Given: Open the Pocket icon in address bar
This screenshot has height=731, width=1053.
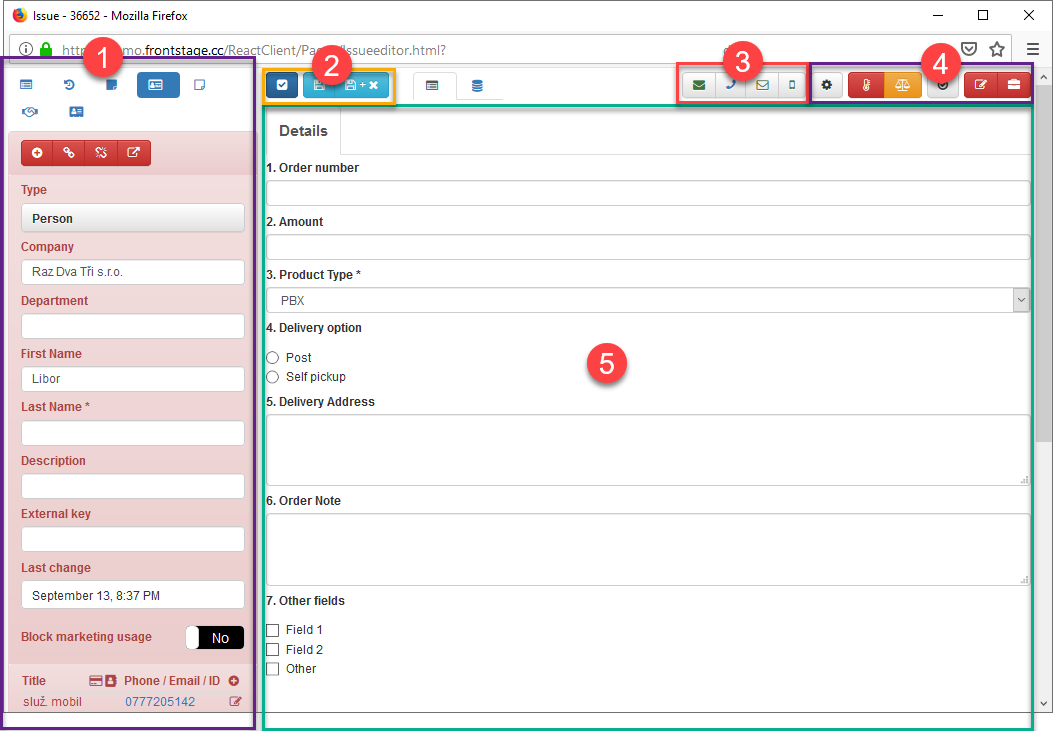Looking at the screenshot, I should coord(968,49).
